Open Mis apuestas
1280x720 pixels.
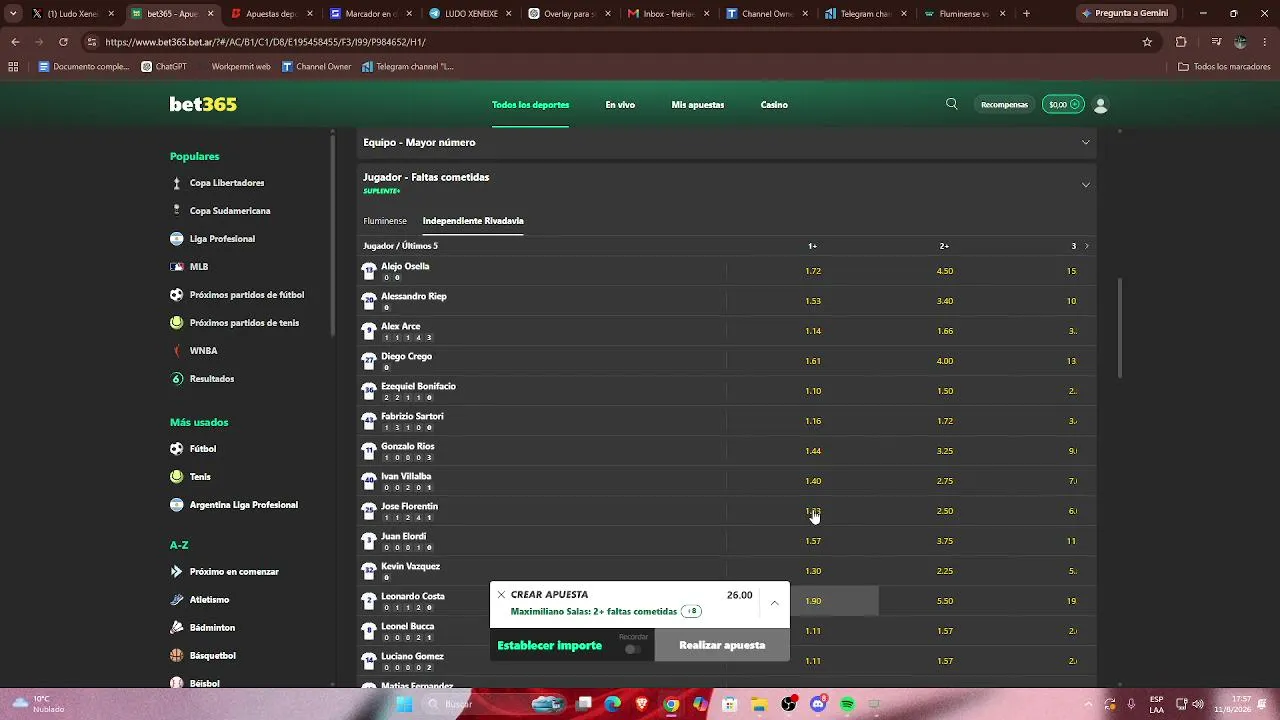click(698, 105)
